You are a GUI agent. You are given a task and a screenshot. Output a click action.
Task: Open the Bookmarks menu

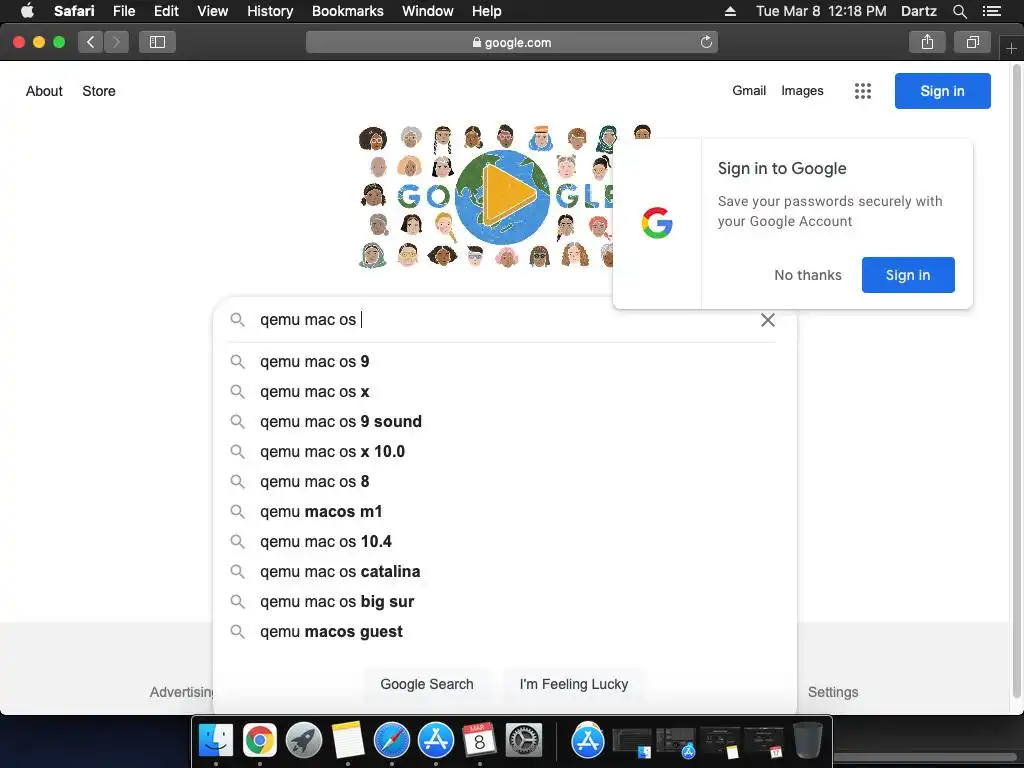coord(347,11)
